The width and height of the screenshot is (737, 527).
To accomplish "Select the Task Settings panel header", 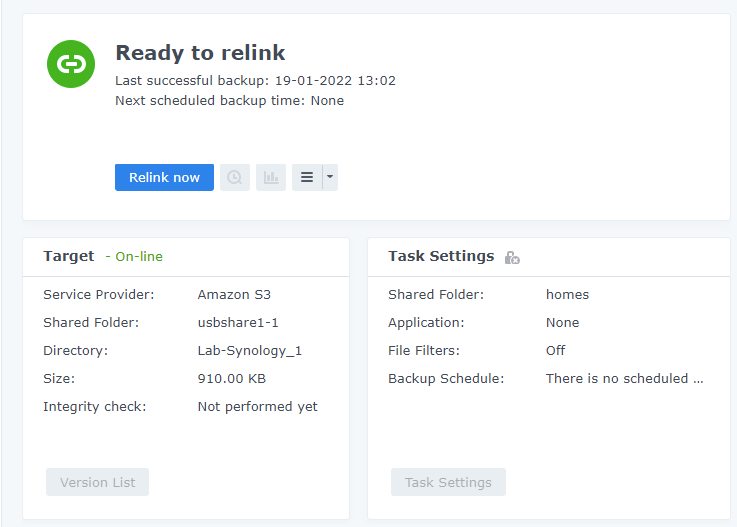I will pyautogui.click(x=441, y=256).
